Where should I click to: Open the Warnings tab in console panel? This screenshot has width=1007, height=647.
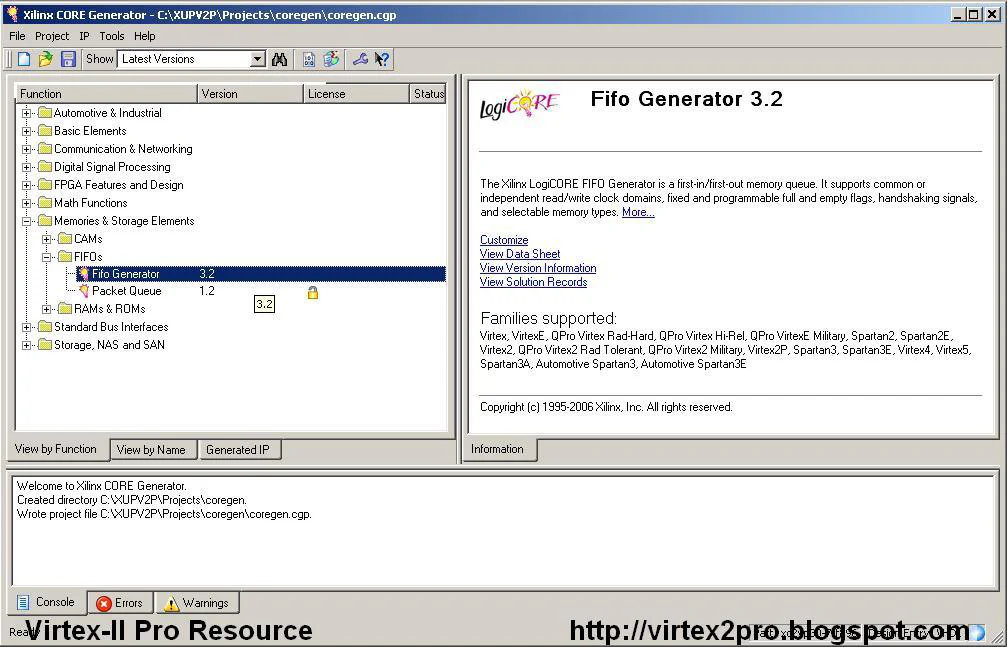[x=196, y=603]
